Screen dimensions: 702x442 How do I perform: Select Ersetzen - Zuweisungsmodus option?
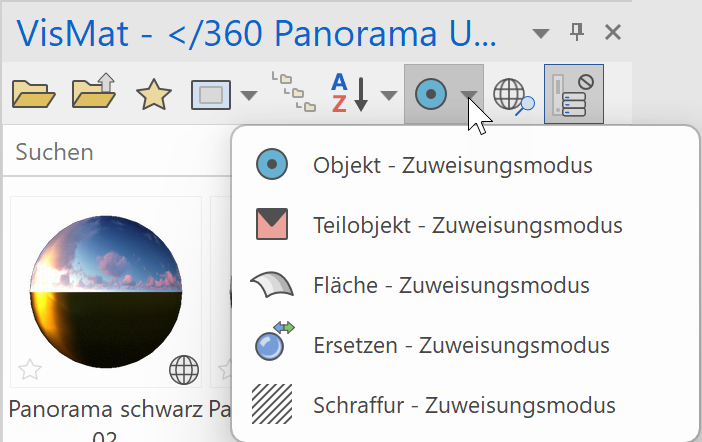(461, 346)
